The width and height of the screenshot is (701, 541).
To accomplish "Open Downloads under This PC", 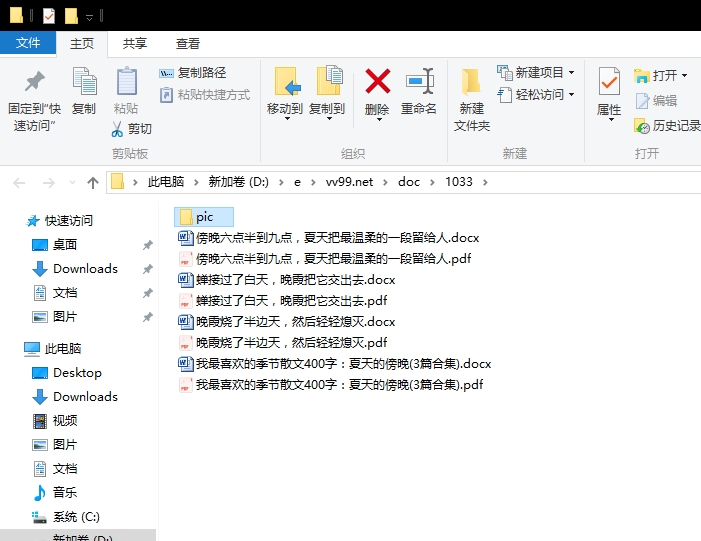I will point(75,397).
